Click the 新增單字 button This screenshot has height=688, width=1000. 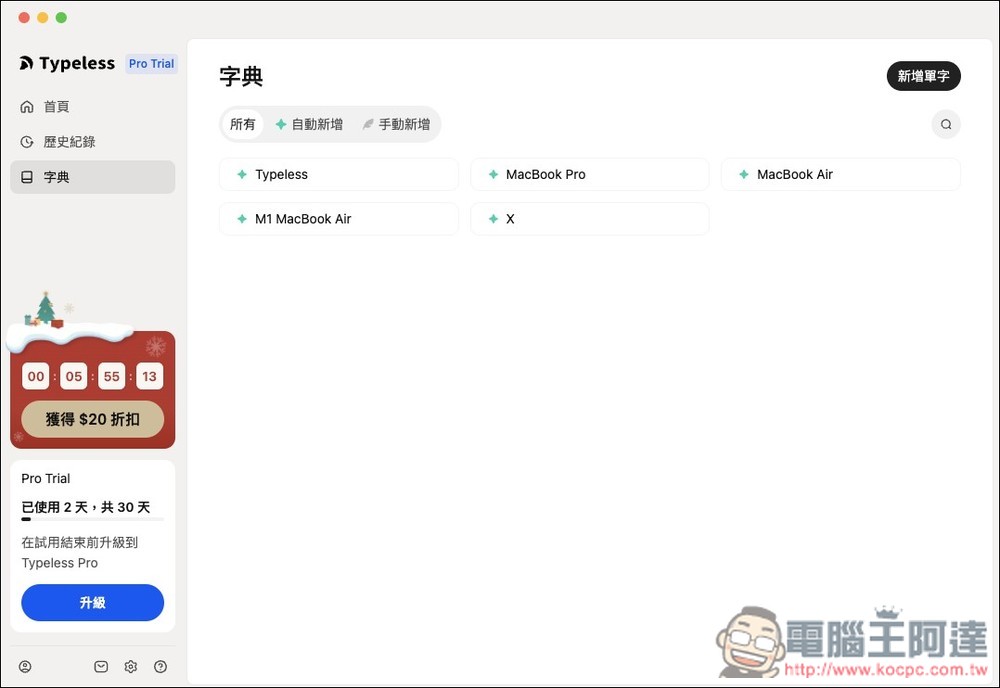tap(923, 76)
